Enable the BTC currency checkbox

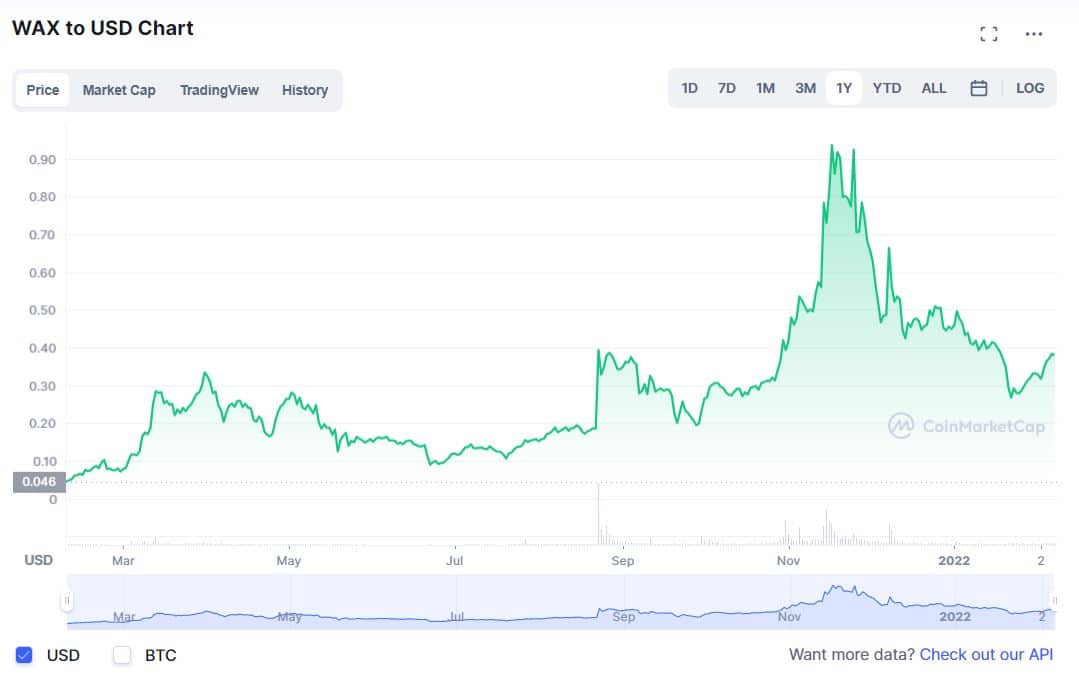(122, 655)
